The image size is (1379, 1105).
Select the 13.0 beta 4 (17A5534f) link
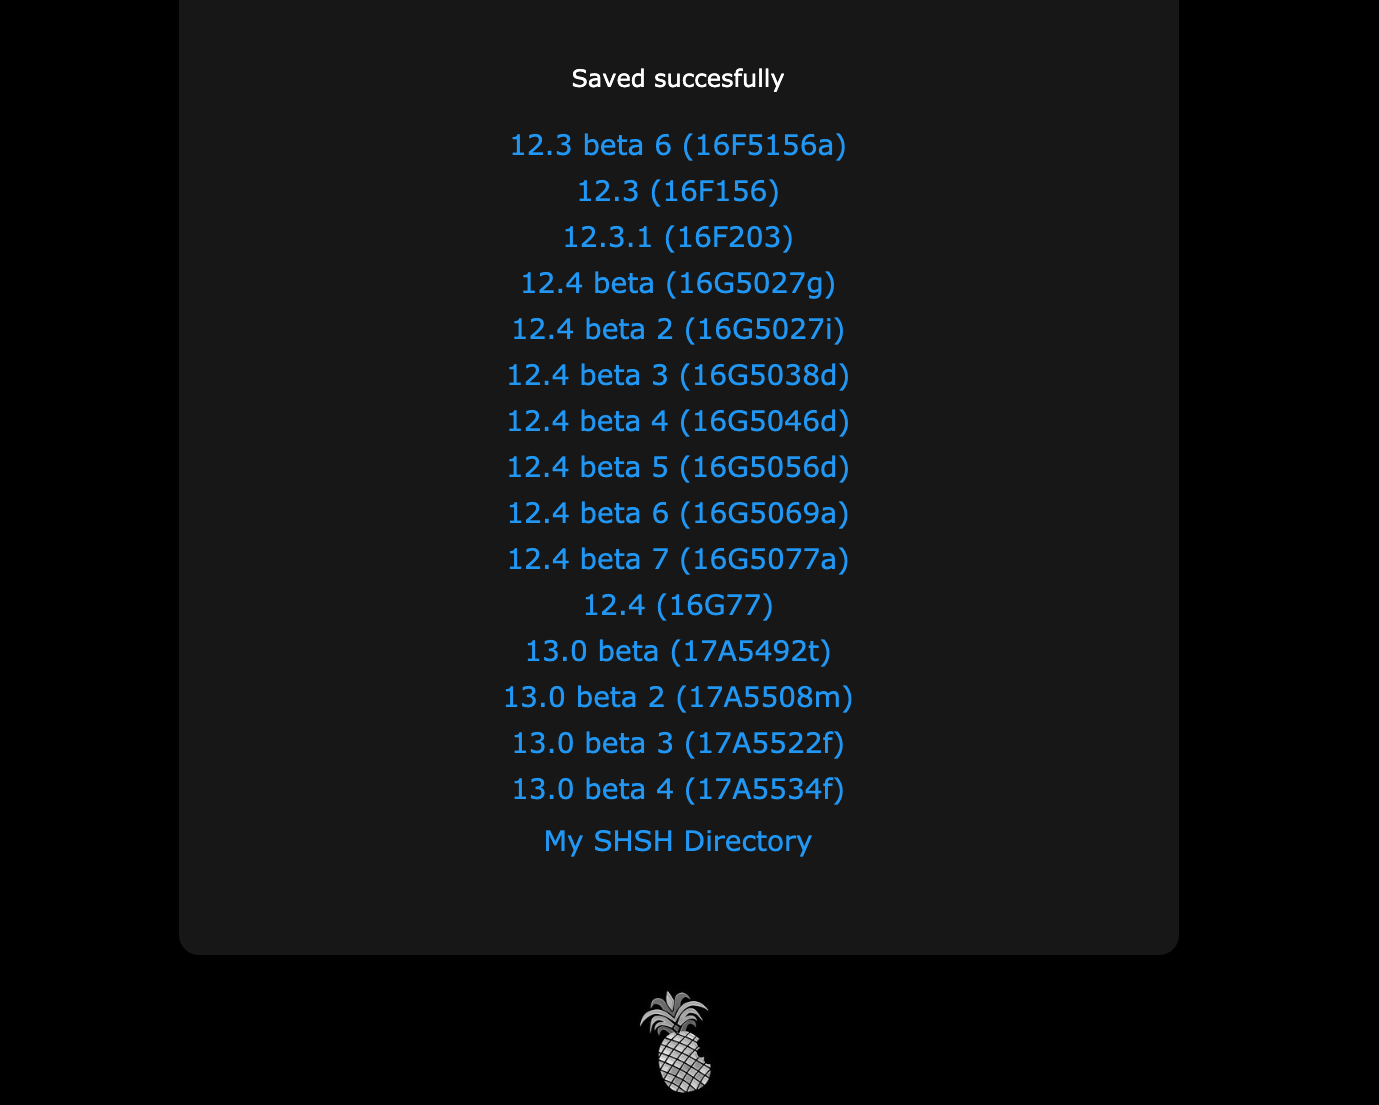tap(678, 790)
